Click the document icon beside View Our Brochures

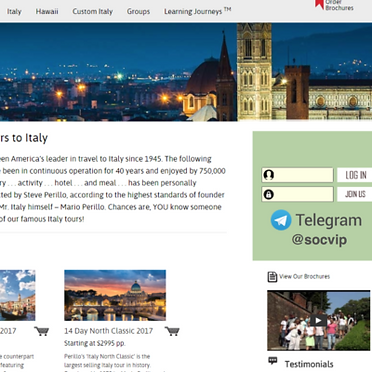coord(272,277)
